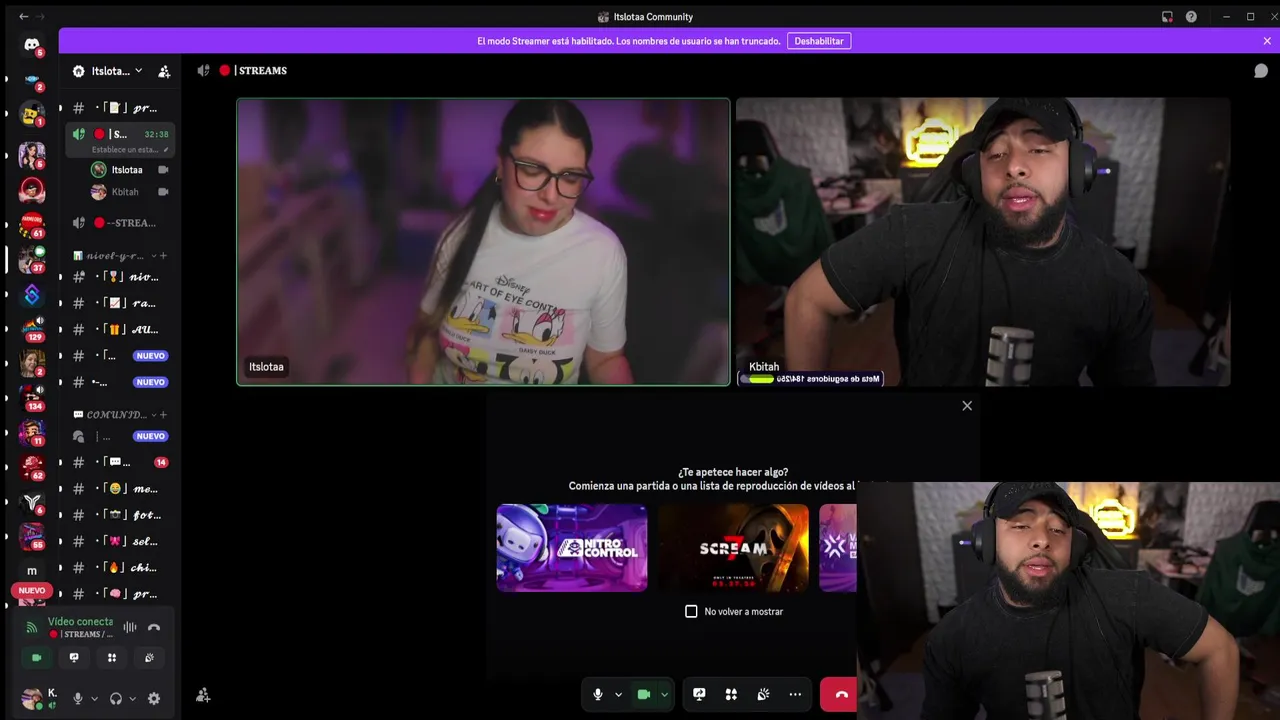Image resolution: width=1280 pixels, height=720 pixels.
Task: Toggle camera in bottom call bar
Action: pyautogui.click(x=644, y=694)
